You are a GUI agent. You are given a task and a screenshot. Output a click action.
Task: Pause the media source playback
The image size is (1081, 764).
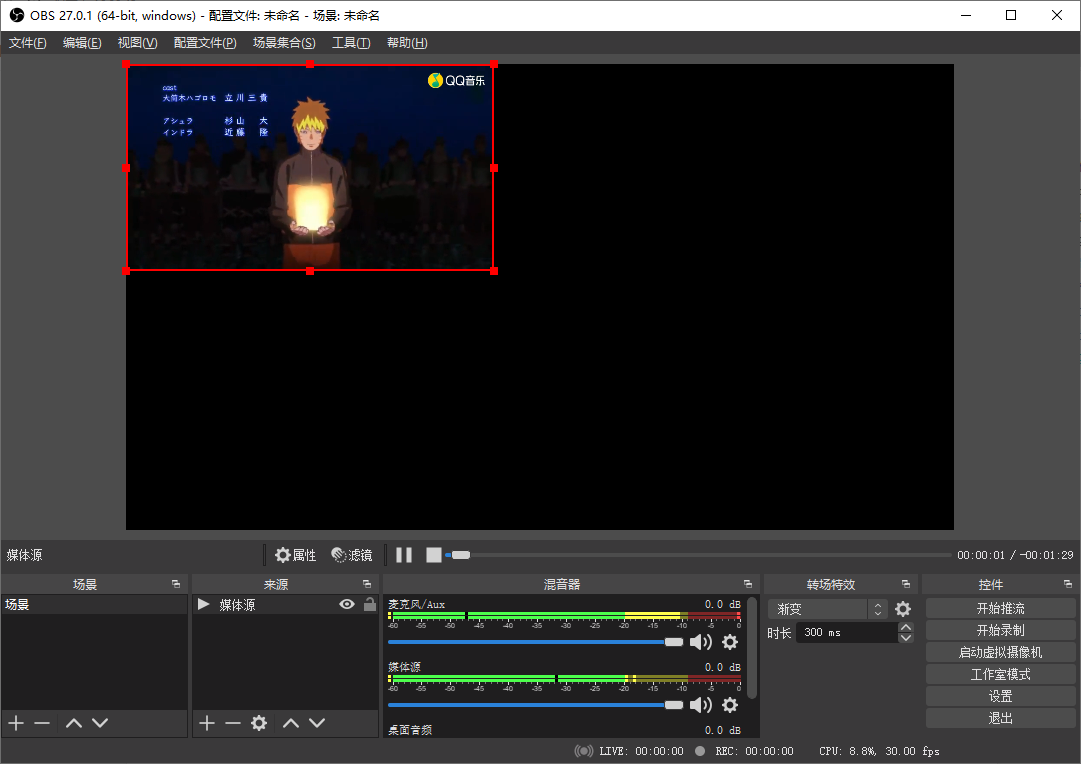pos(404,555)
